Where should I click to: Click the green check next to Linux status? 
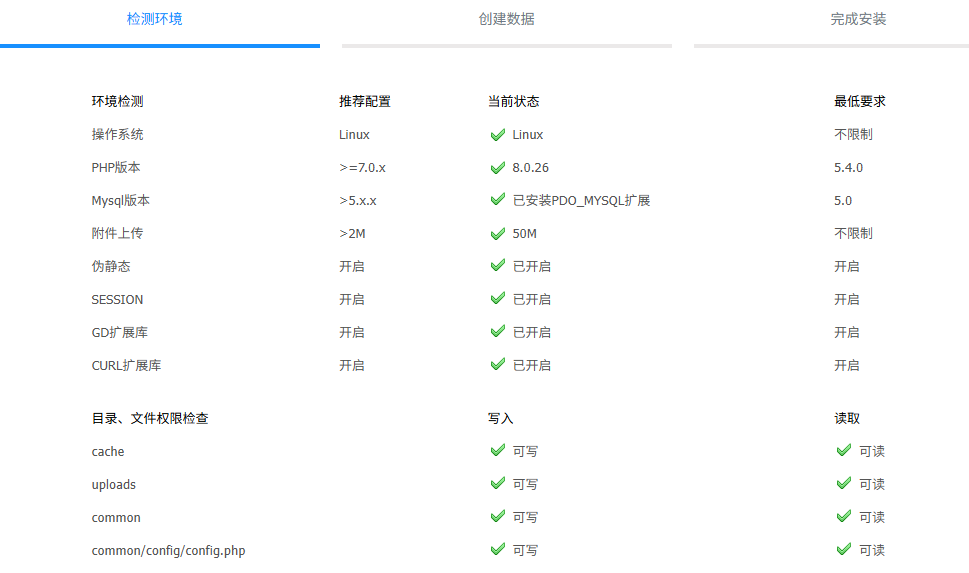(x=497, y=134)
